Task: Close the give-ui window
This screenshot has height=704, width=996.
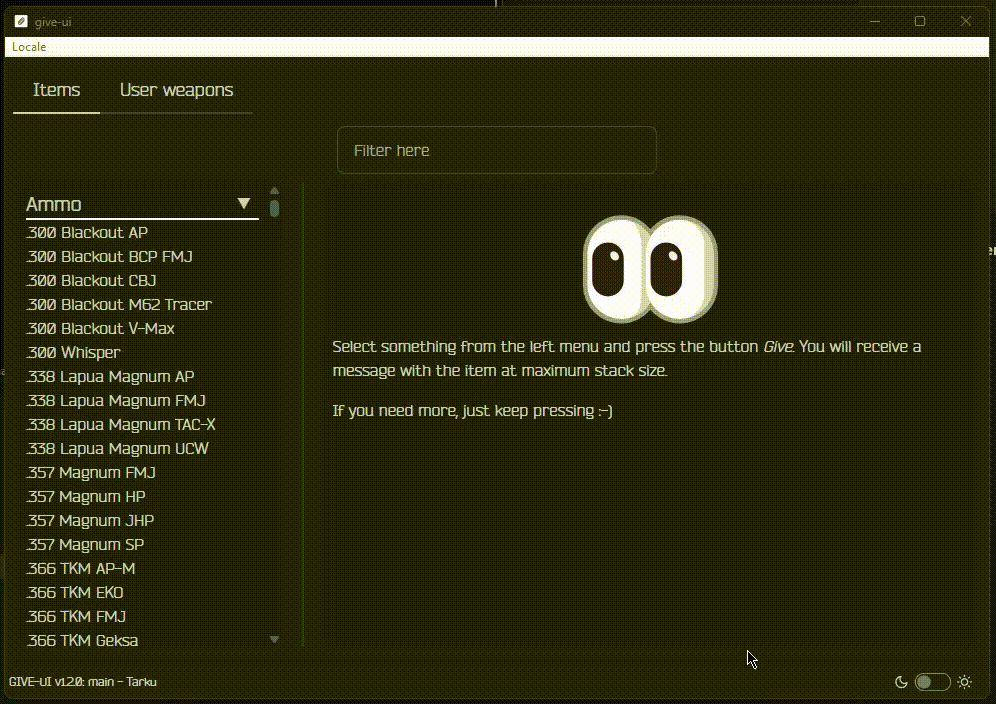Action: pyautogui.click(x=966, y=22)
